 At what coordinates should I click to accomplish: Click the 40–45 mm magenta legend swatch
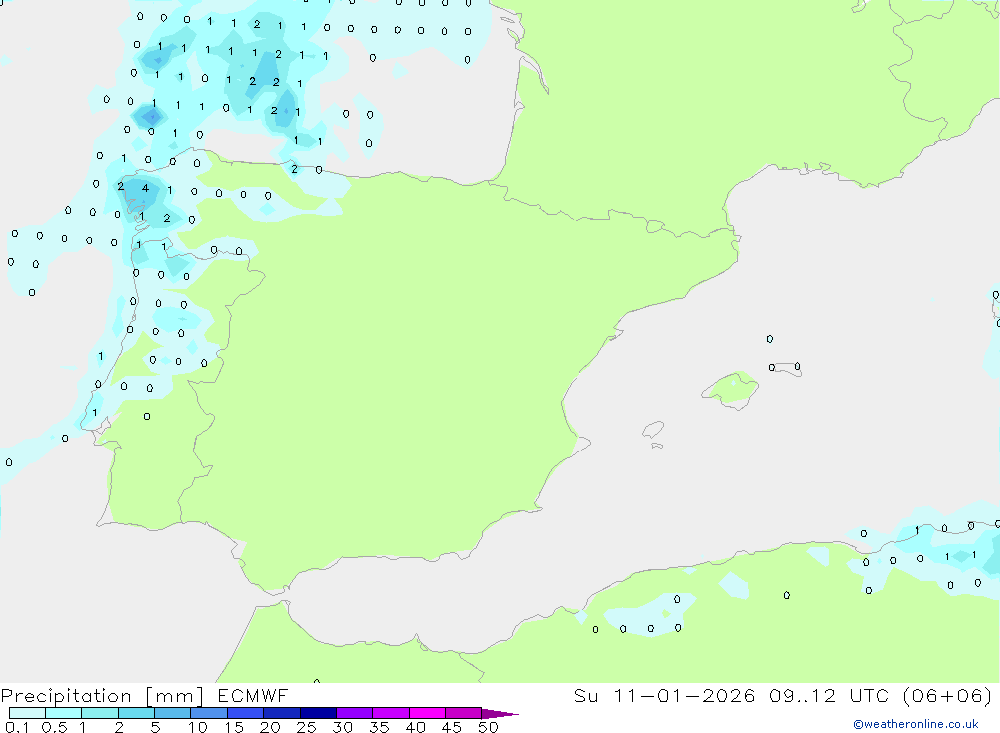[427, 713]
